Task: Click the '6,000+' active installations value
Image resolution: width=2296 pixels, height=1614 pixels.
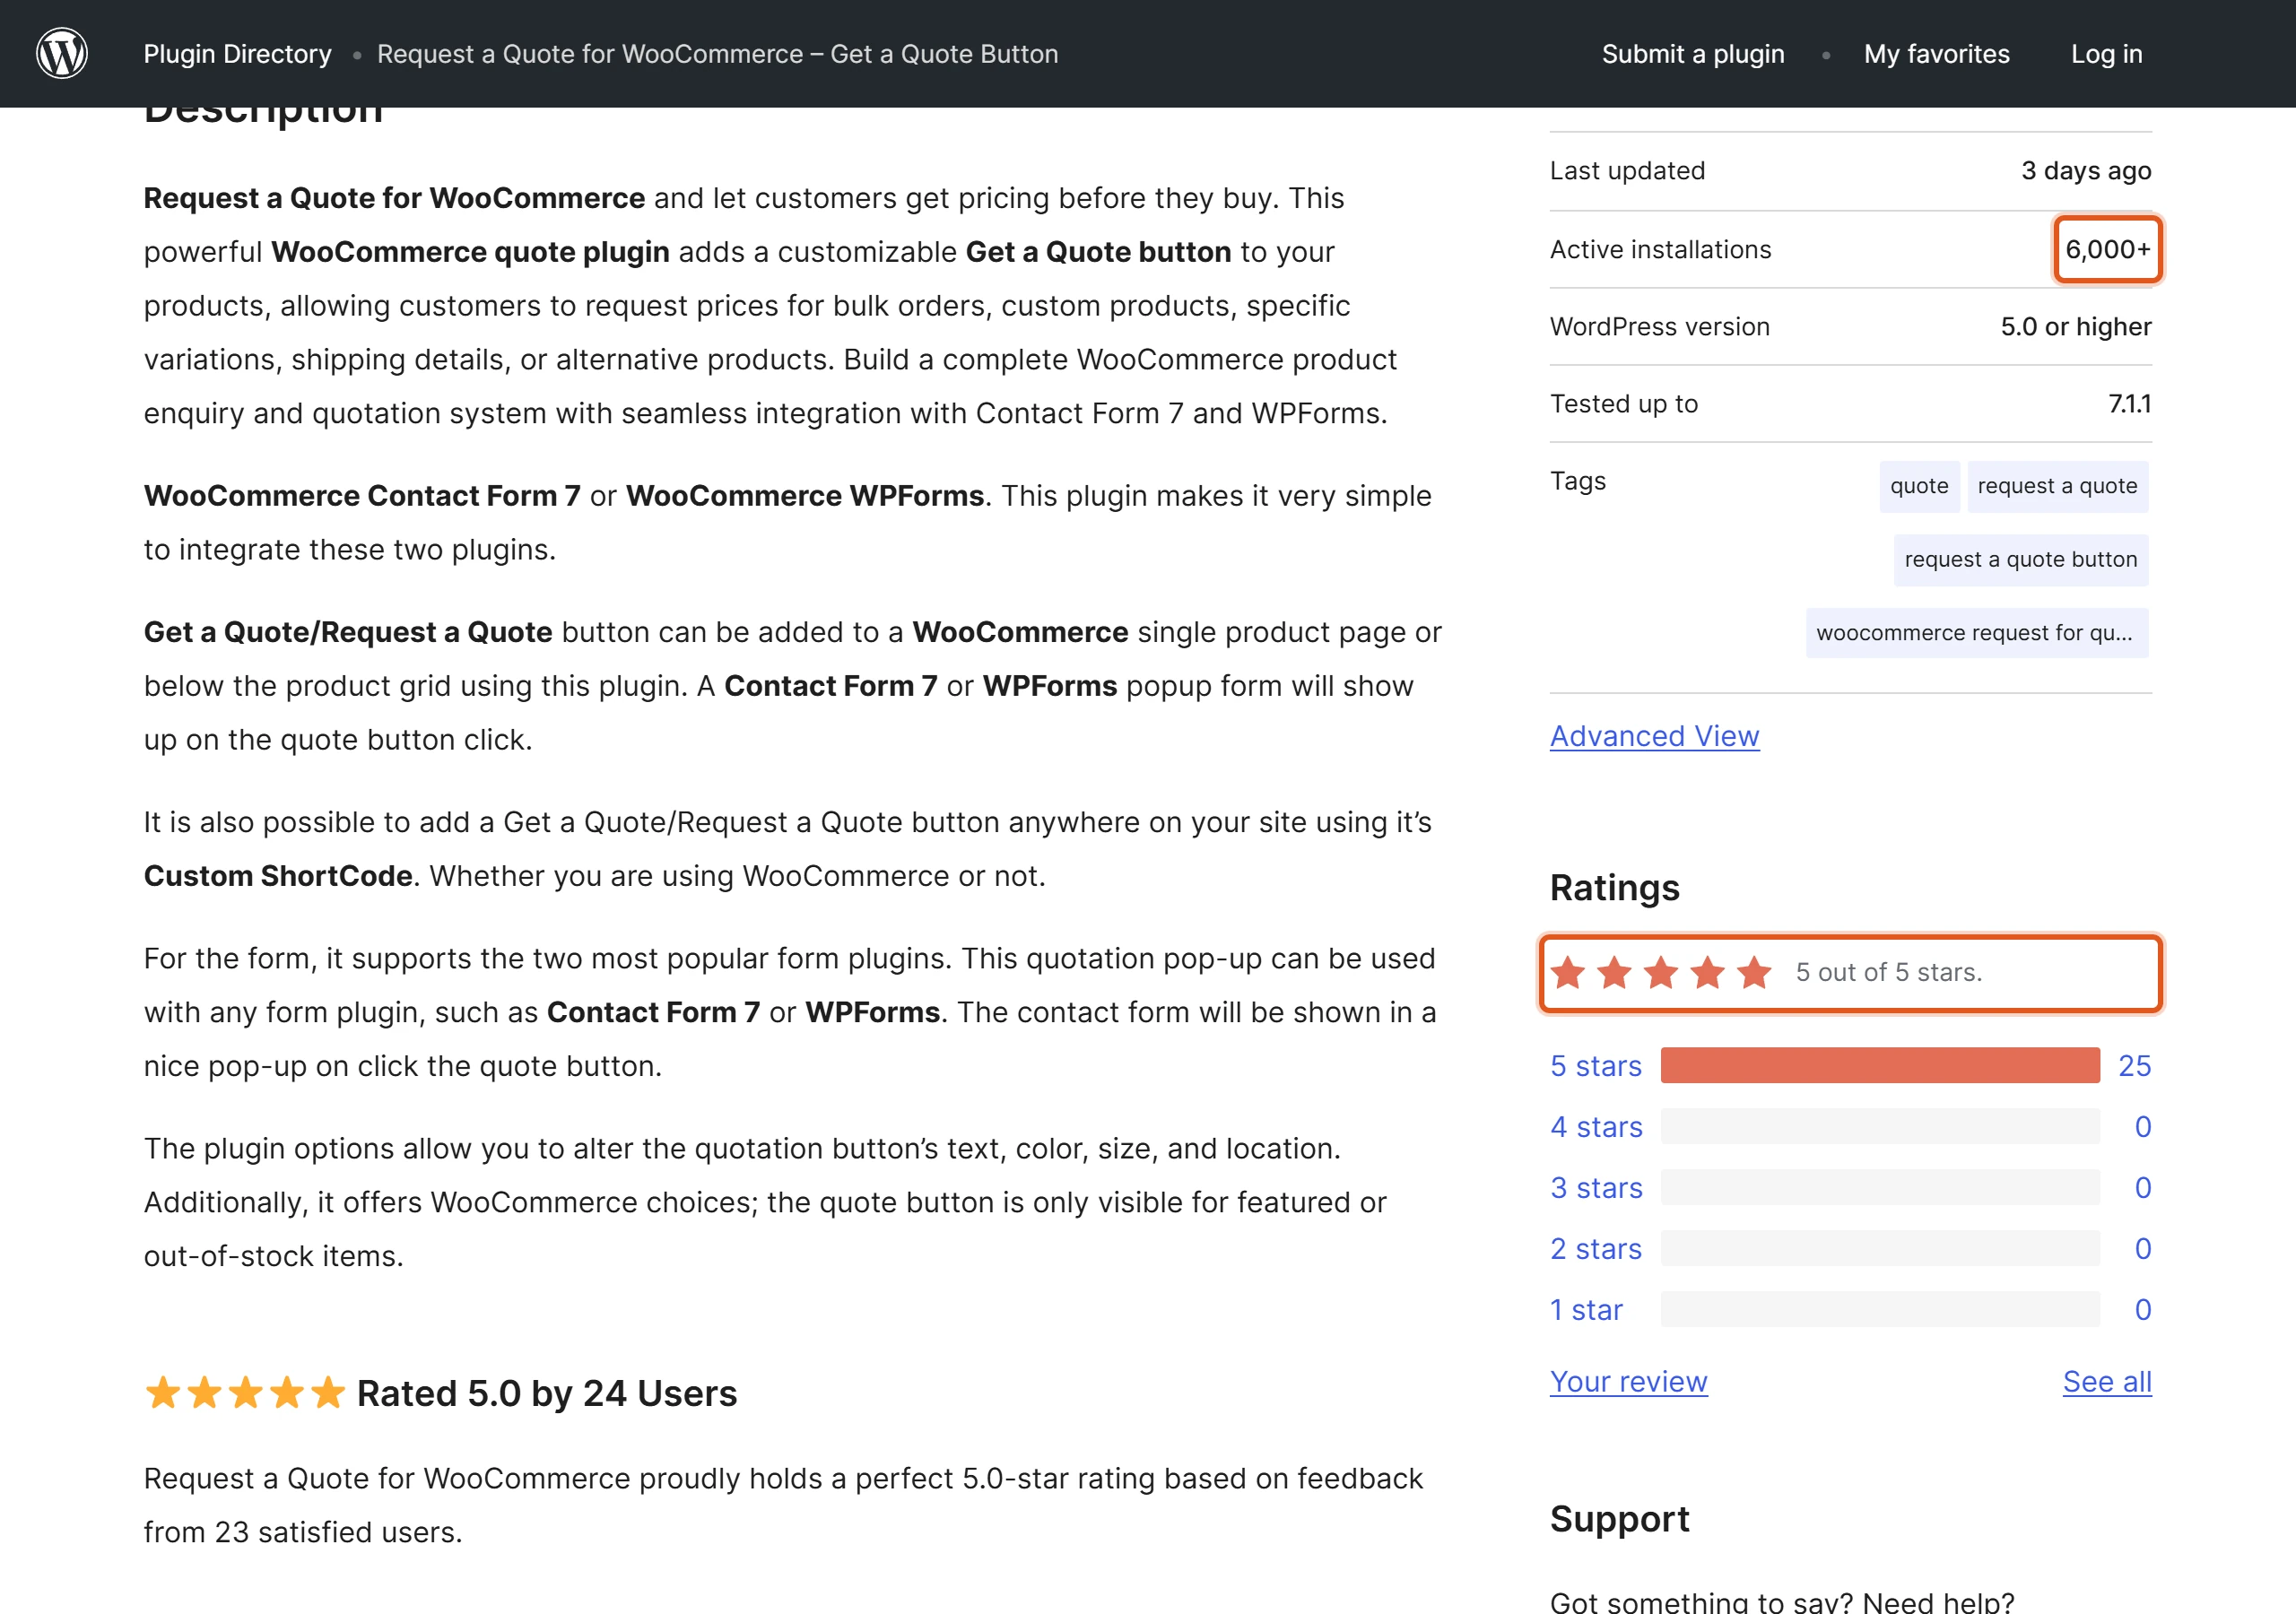Action: (x=2108, y=249)
